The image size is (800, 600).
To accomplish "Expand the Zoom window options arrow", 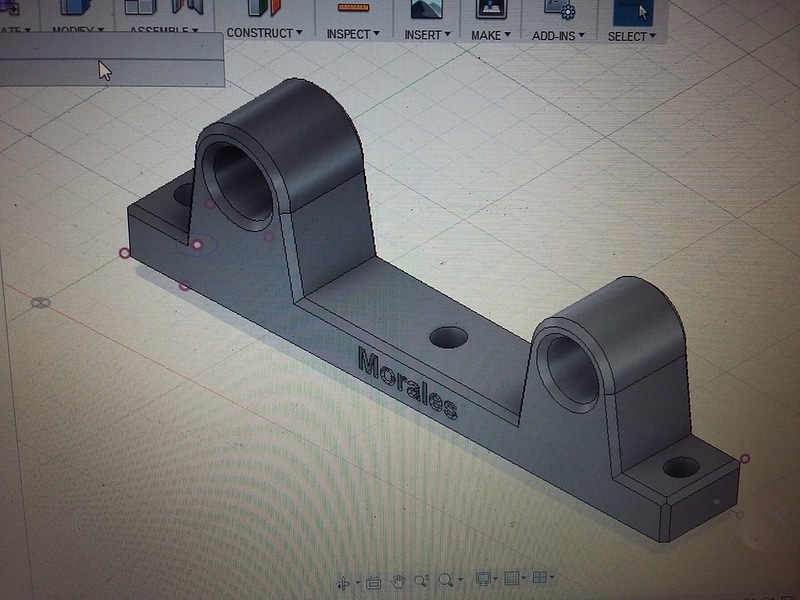I will tap(461, 580).
